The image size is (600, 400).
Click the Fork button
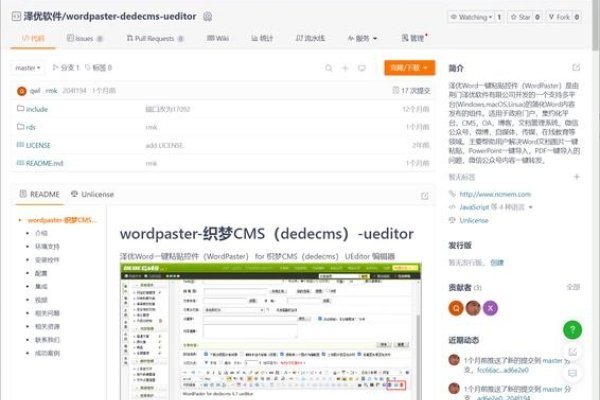tap(559, 17)
